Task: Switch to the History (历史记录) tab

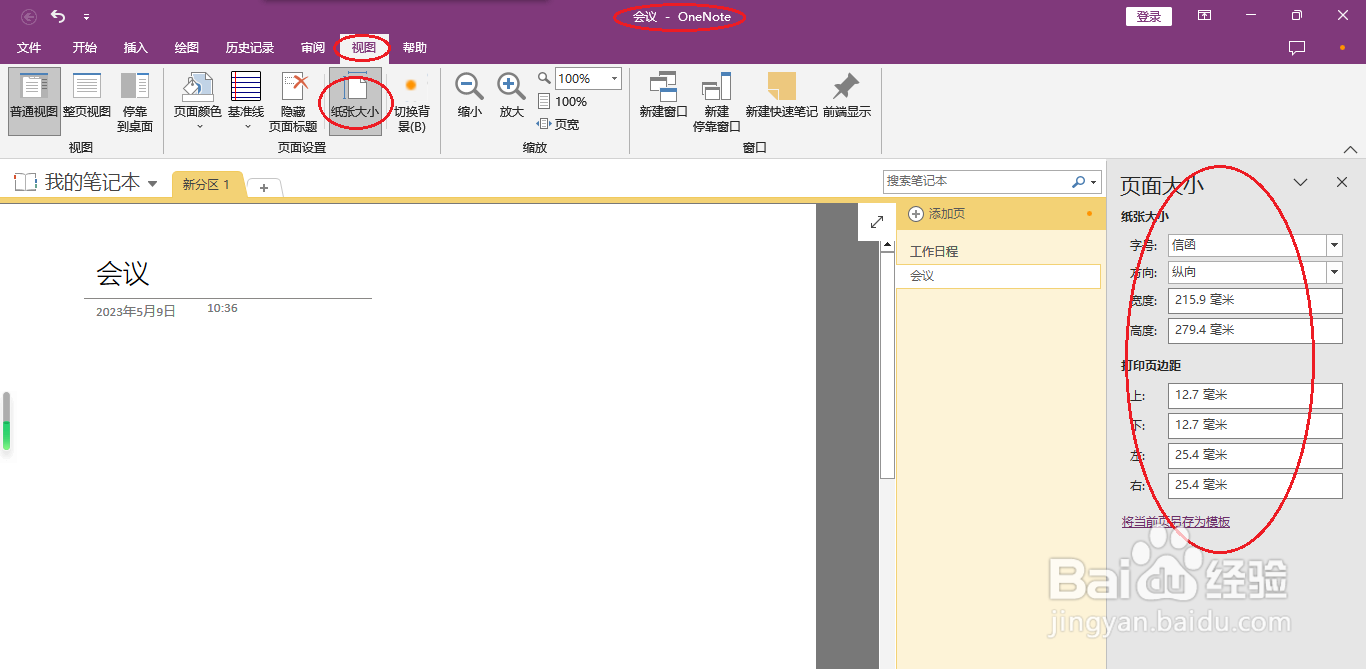Action: click(250, 47)
